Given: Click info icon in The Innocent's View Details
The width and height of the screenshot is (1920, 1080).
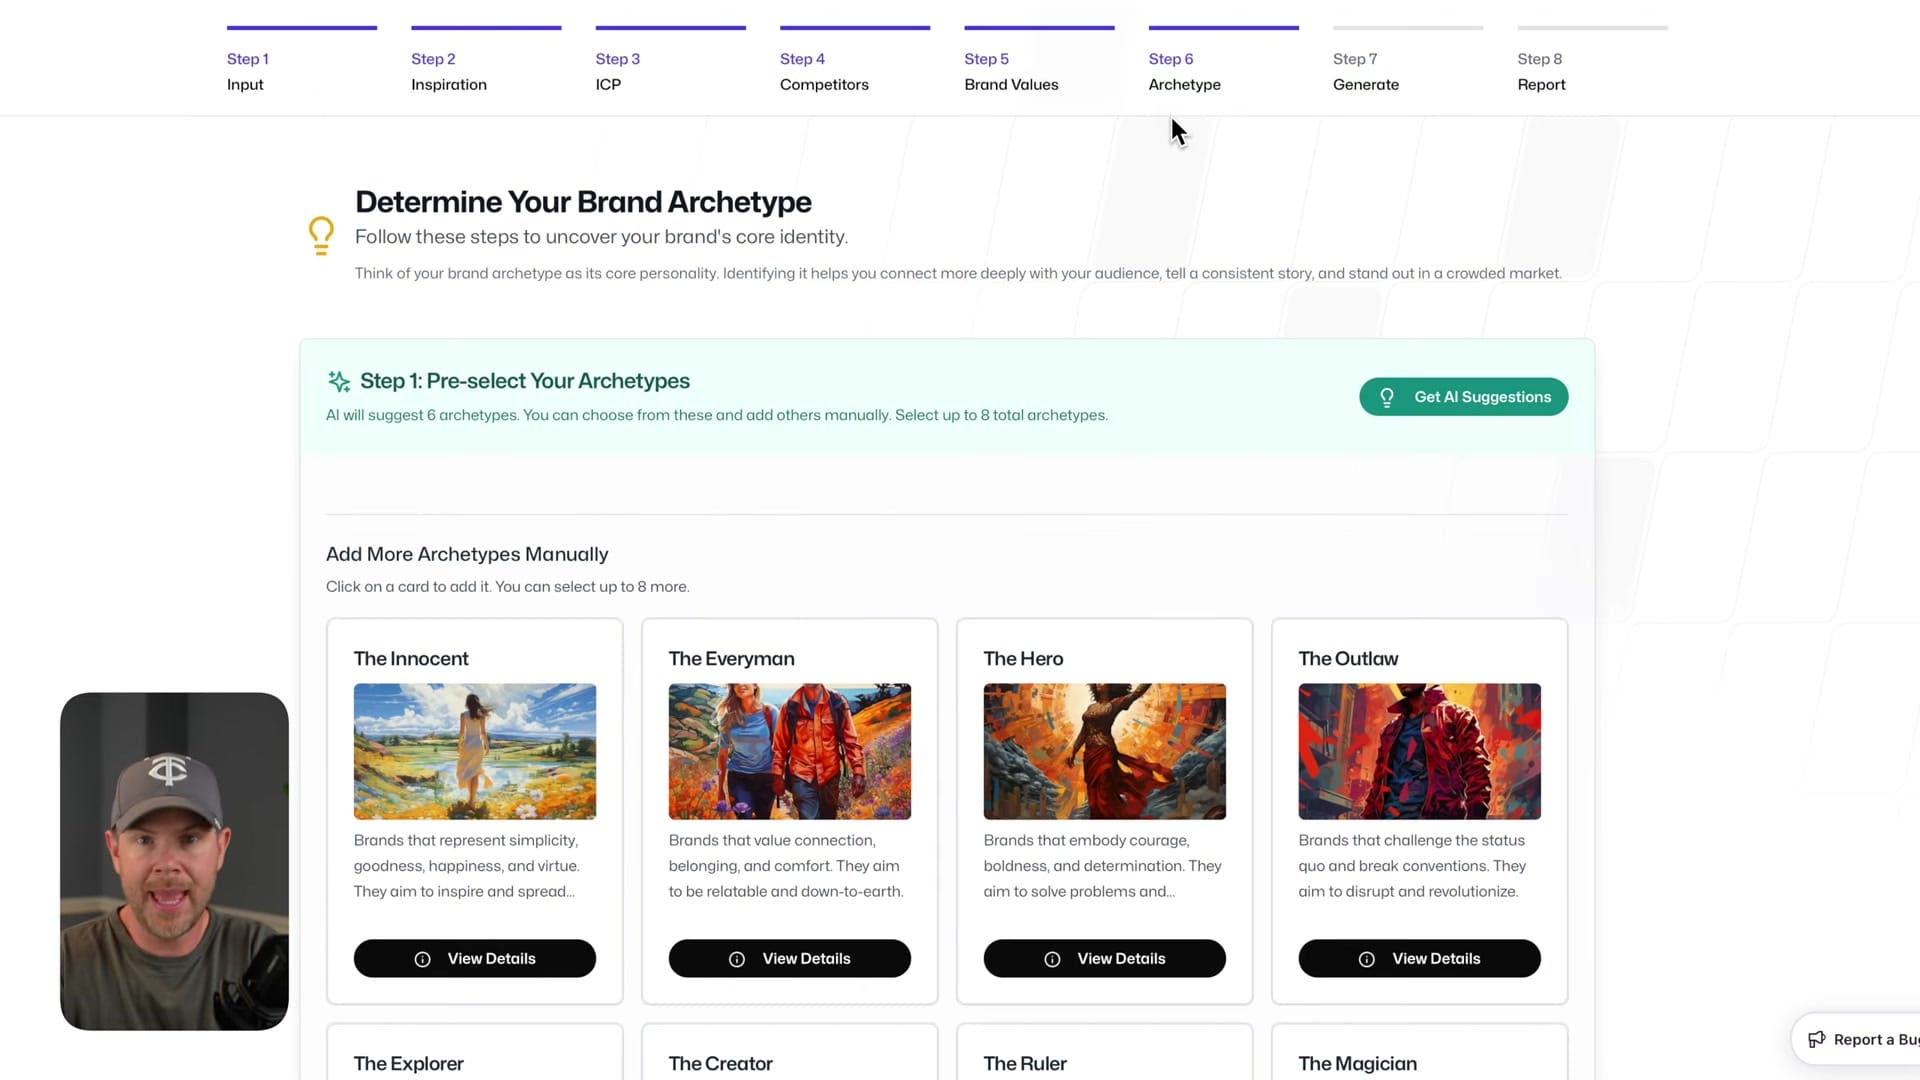Looking at the screenshot, I should click(x=423, y=959).
